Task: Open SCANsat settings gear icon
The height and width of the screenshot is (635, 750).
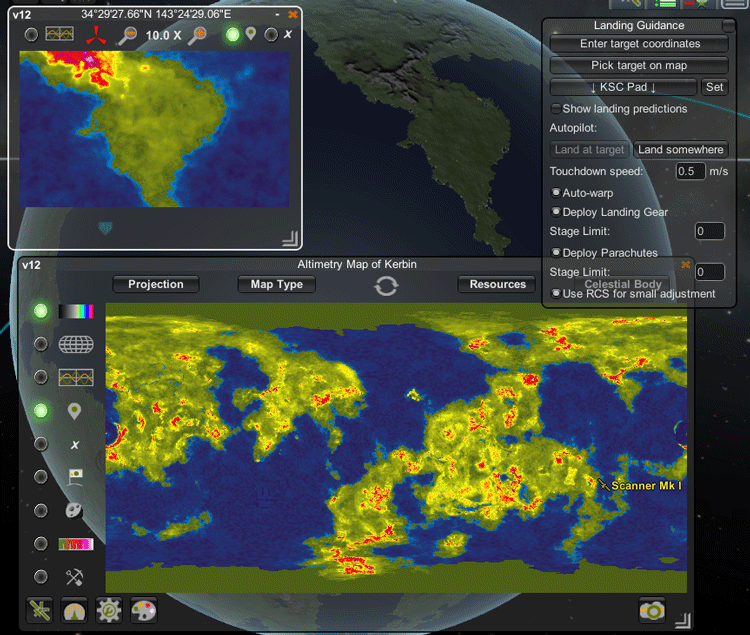Action: point(109,610)
